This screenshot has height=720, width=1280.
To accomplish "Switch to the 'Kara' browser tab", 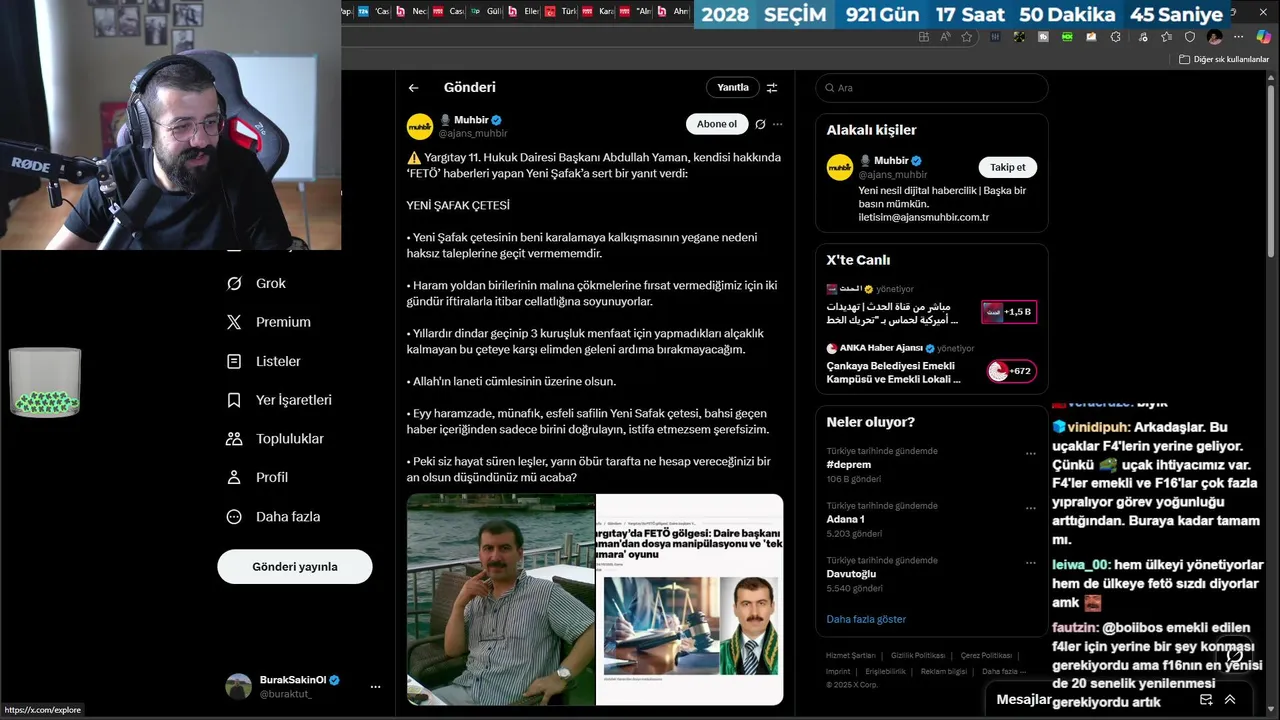I will point(599,12).
